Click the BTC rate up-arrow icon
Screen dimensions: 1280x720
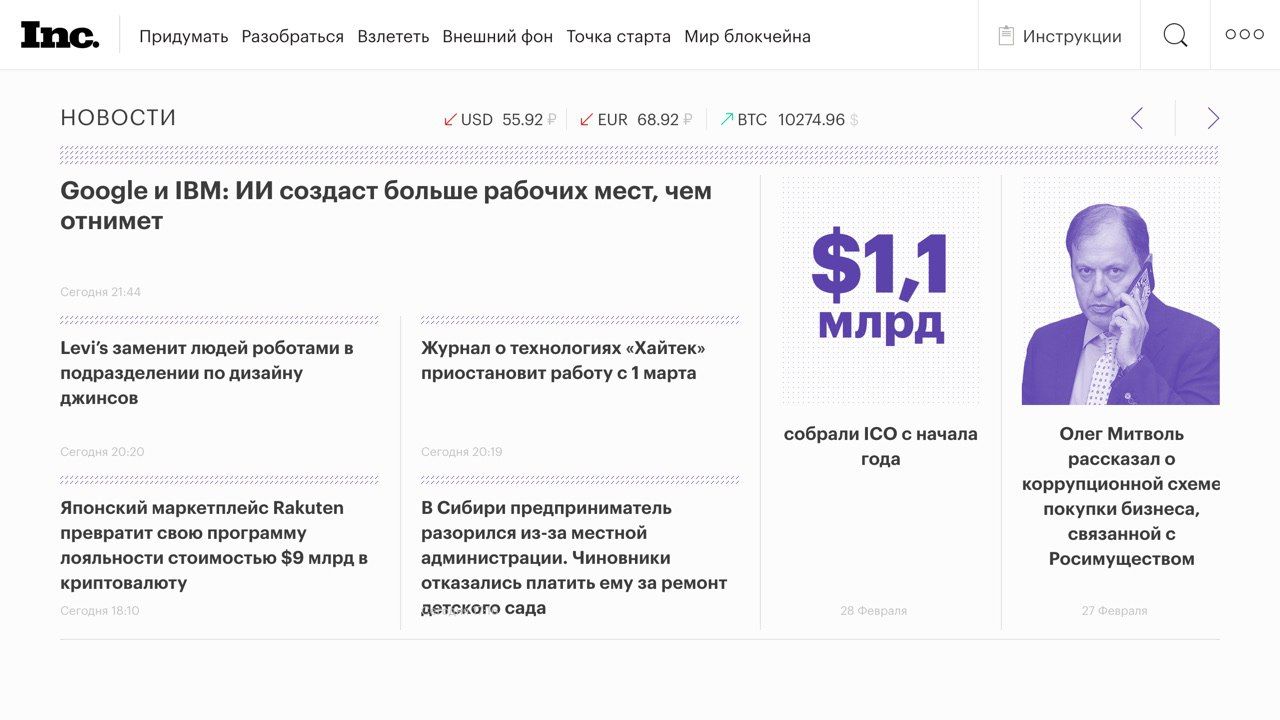coord(727,120)
